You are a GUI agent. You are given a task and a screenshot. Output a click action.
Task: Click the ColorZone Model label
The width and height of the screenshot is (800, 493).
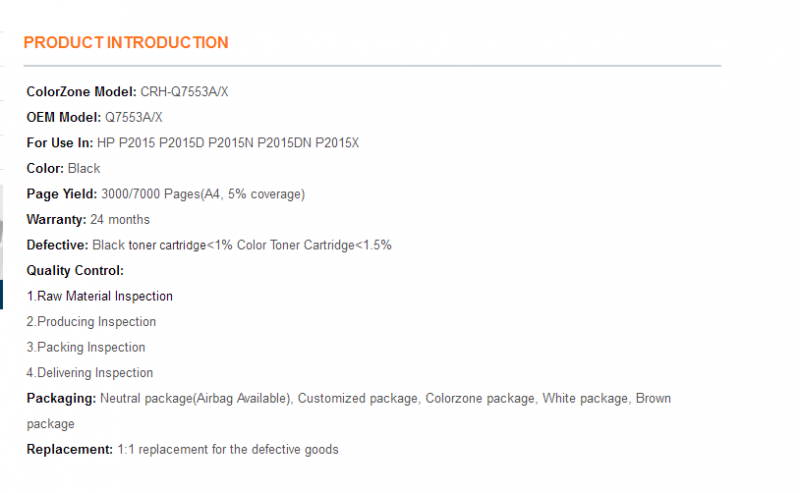coord(81,92)
